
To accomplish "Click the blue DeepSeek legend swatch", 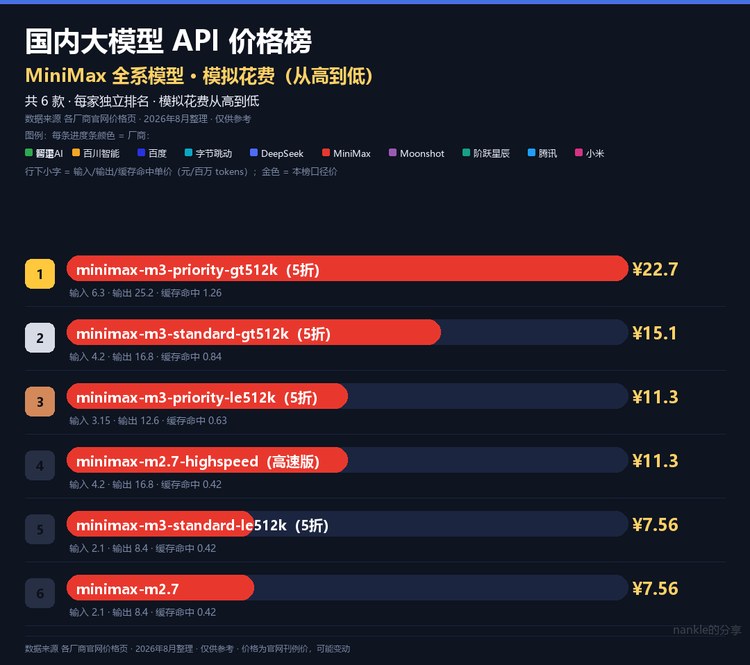I will (254, 153).
